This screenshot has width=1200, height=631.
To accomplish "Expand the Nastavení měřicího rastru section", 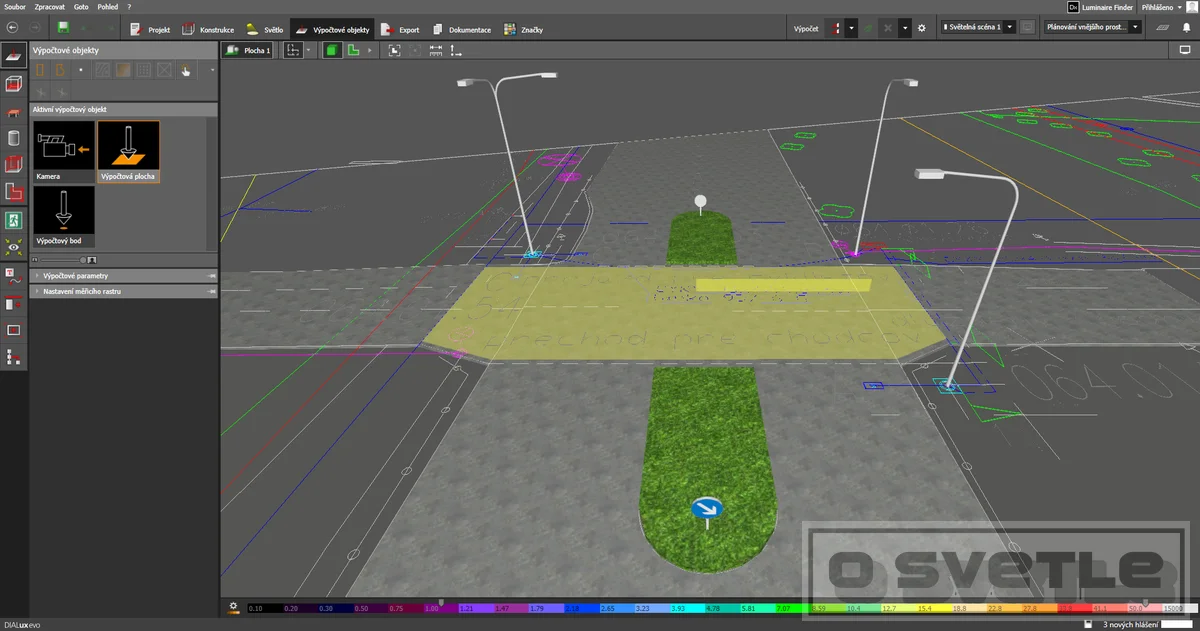I will [x=123, y=291].
